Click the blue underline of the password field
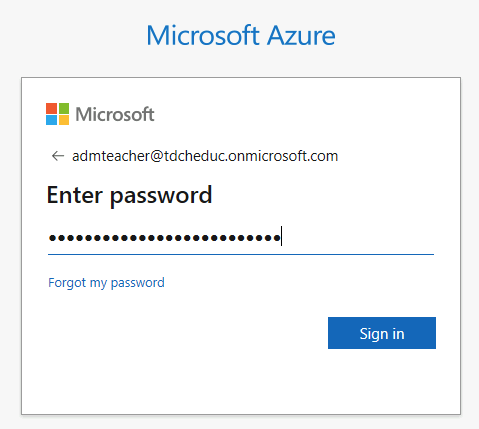 coord(241,254)
